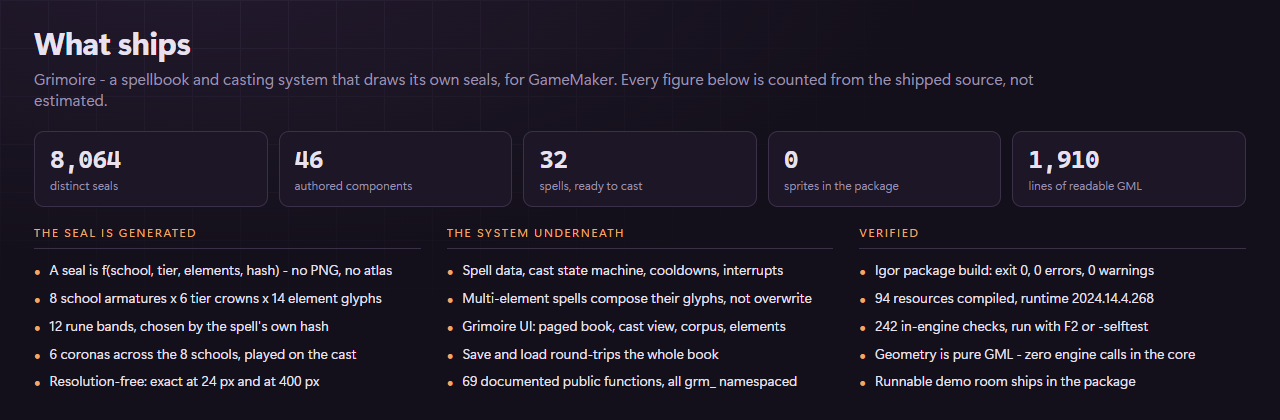The image size is (1280, 420).
Task: Select THE SEAL IS GENERATED section header
Action: tap(115, 233)
